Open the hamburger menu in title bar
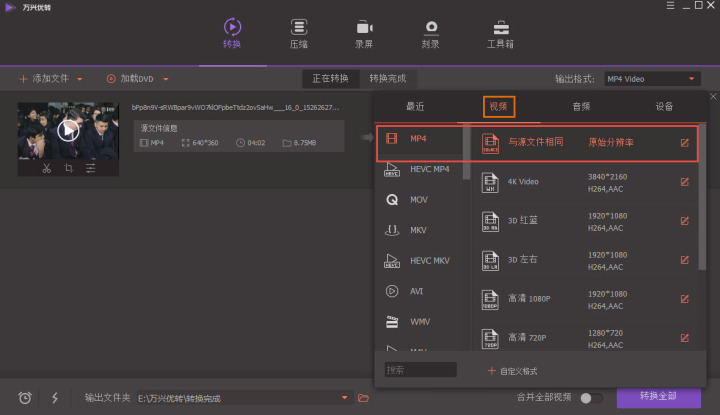 pos(670,6)
